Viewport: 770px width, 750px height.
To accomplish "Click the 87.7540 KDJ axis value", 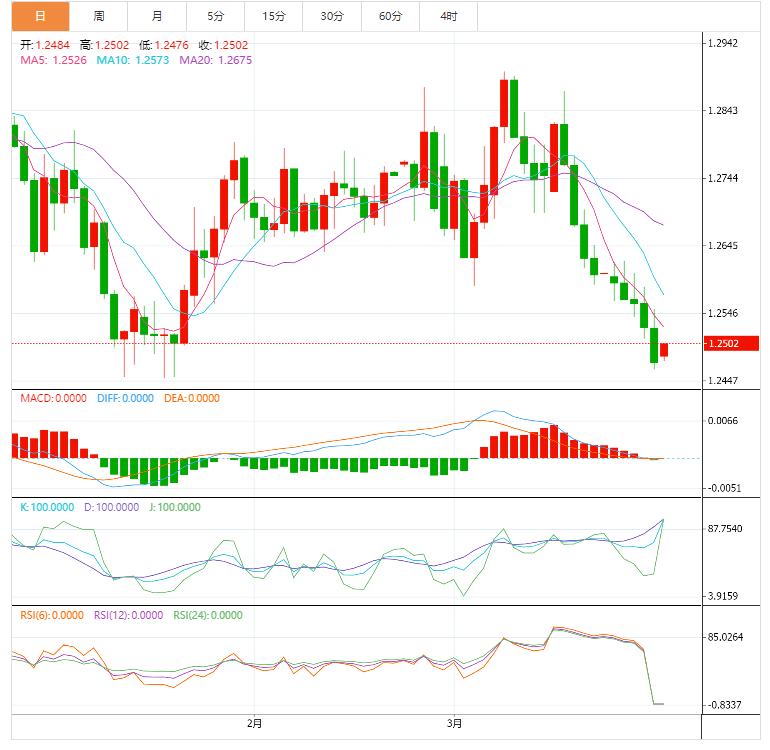I will [725, 529].
